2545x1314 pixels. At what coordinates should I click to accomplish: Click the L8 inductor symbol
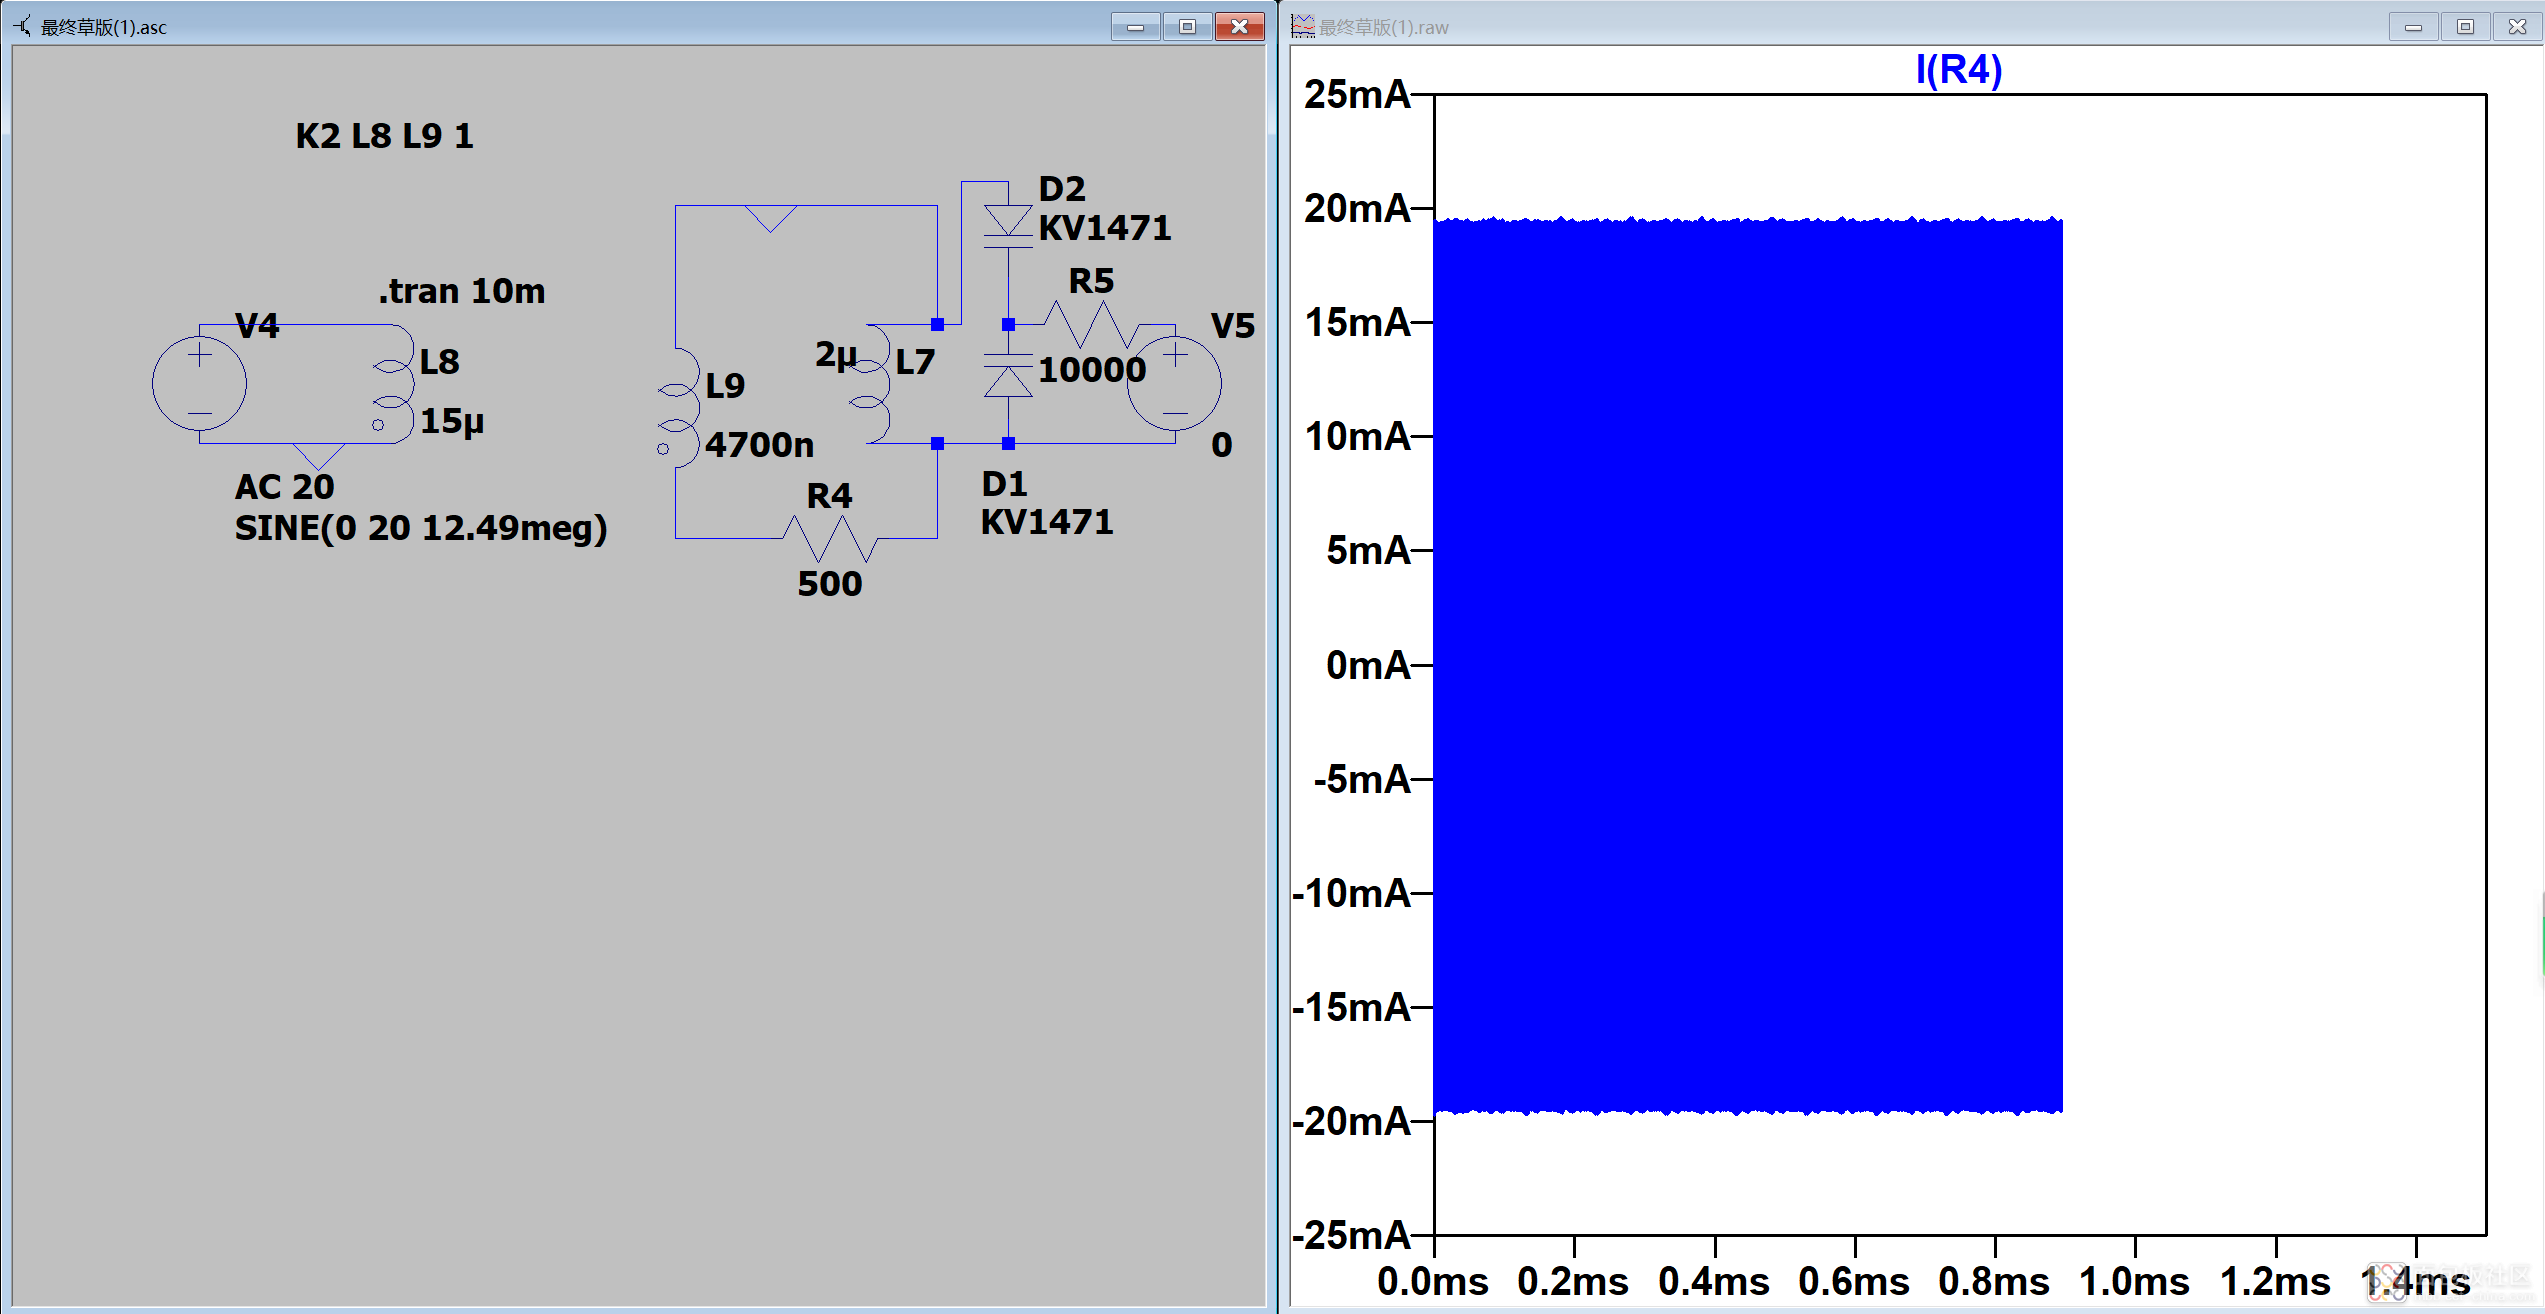click(394, 384)
